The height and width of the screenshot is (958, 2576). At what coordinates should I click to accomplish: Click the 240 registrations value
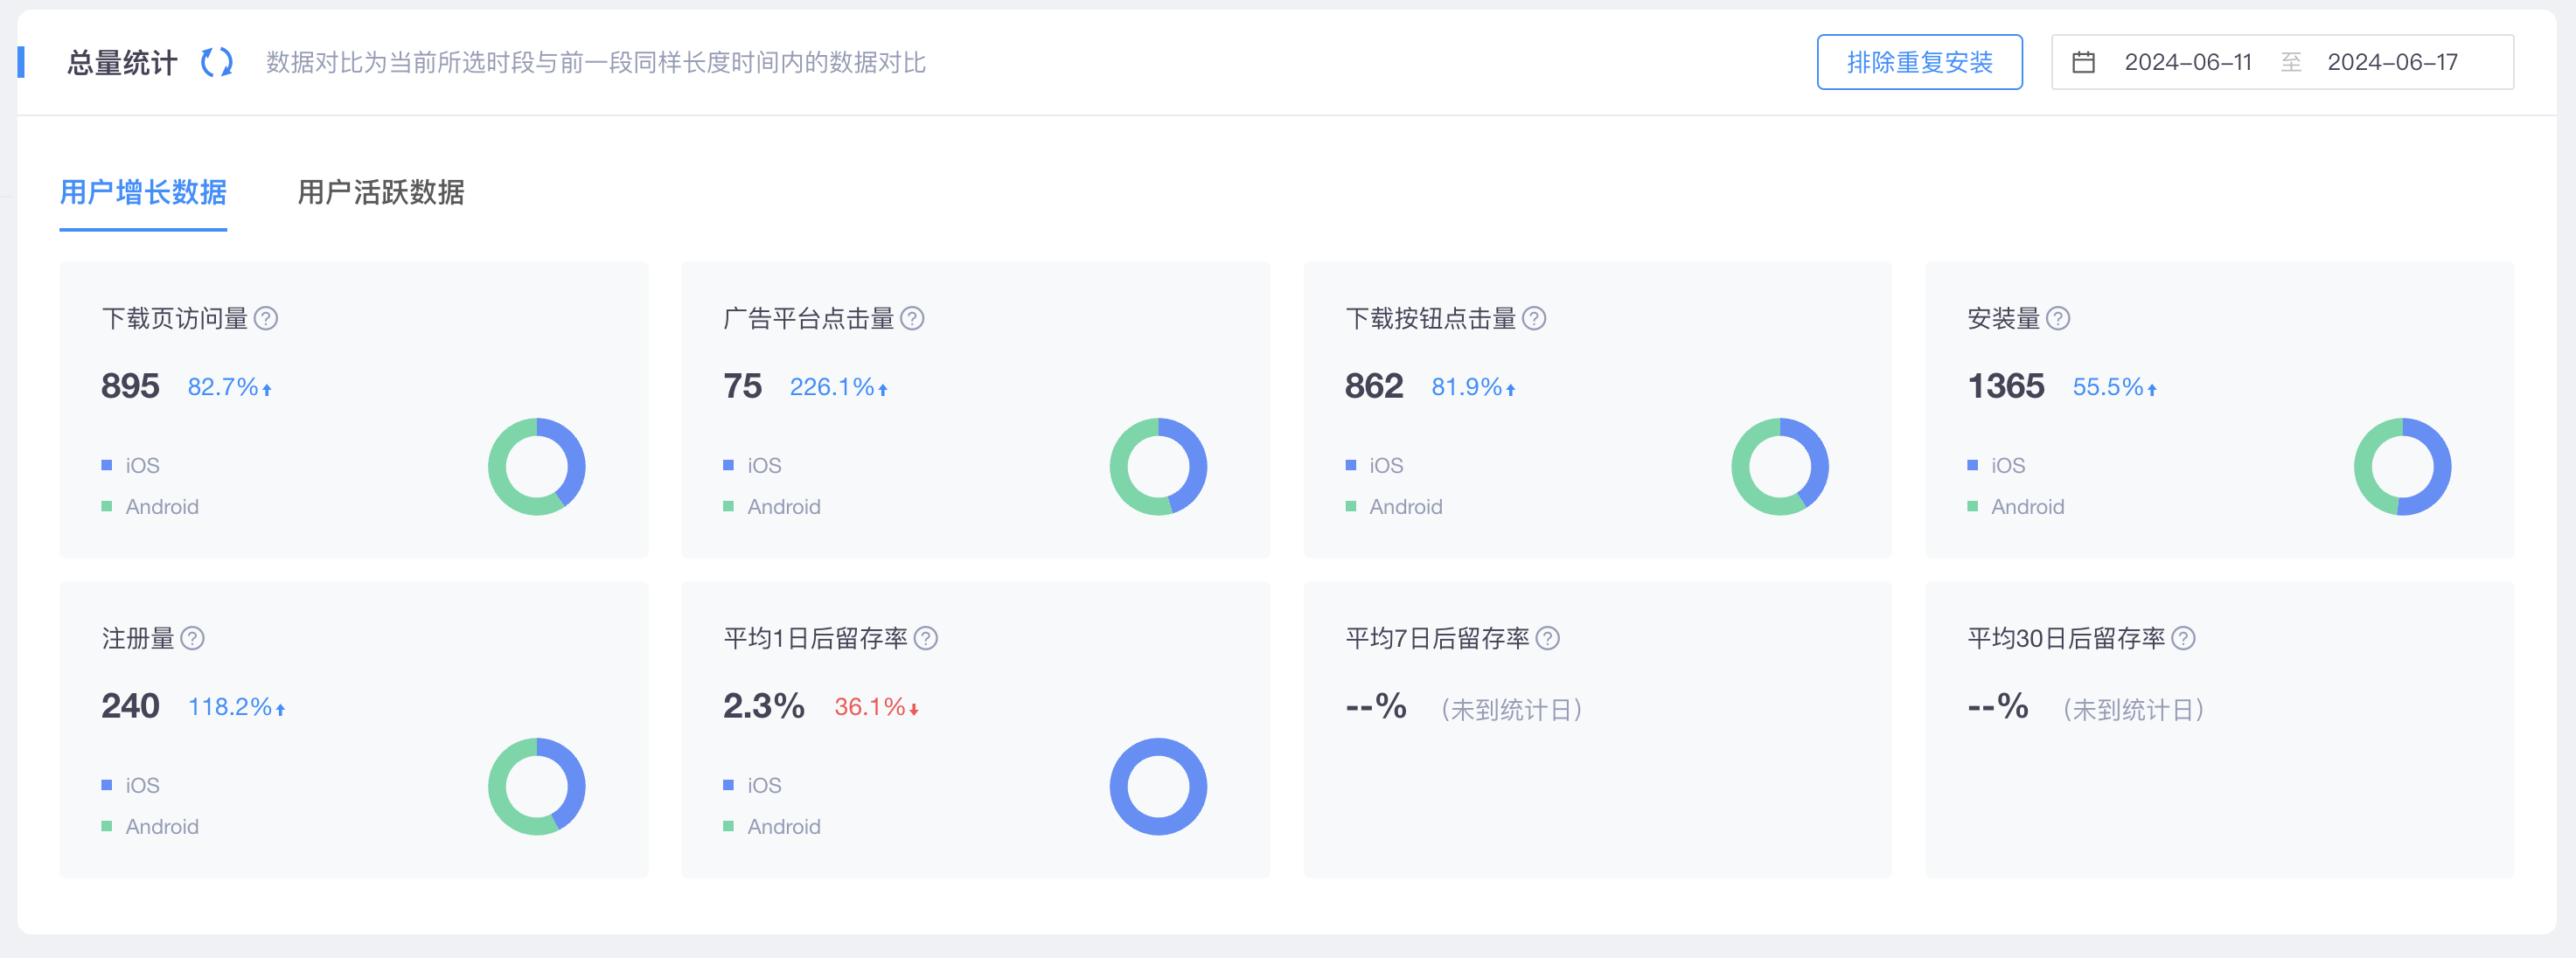coord(130,706)
